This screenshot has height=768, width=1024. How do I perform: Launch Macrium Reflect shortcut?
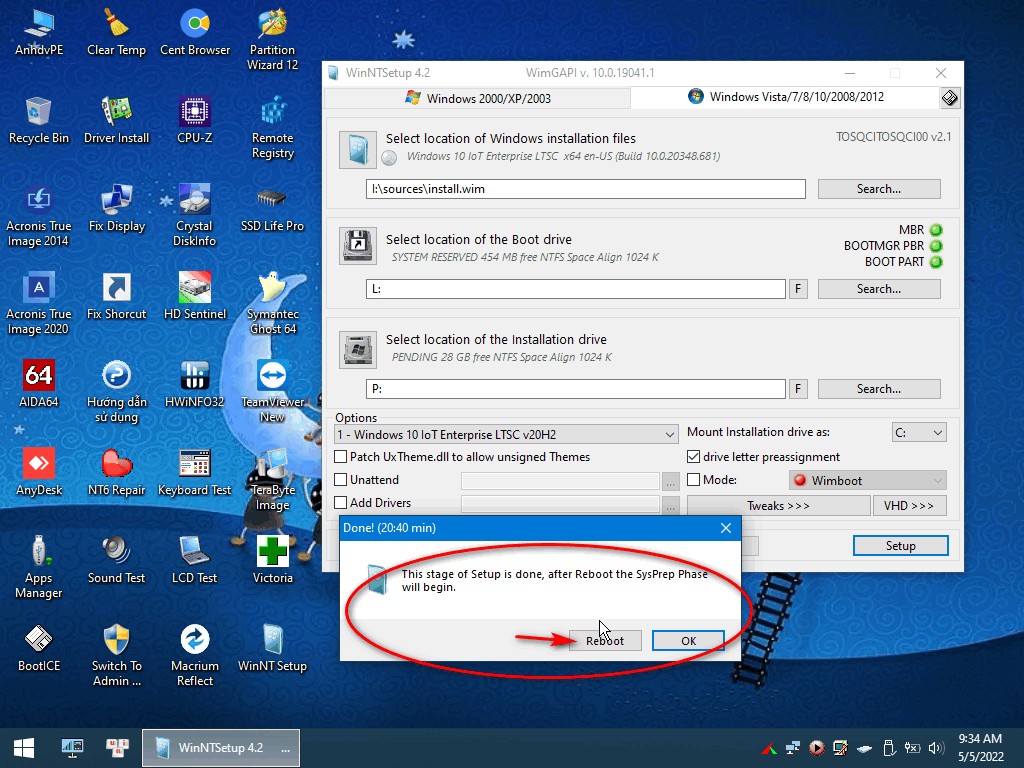coord(195,656)
